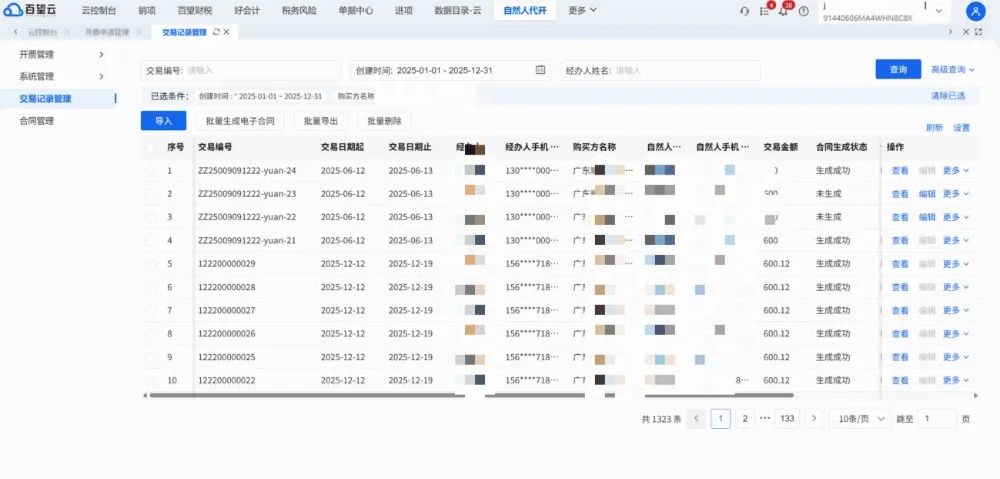The height and width of the screenshot is (479, 1000).
Task: Check the select-all checkbox in table header
Action: (x=150, y=147)
